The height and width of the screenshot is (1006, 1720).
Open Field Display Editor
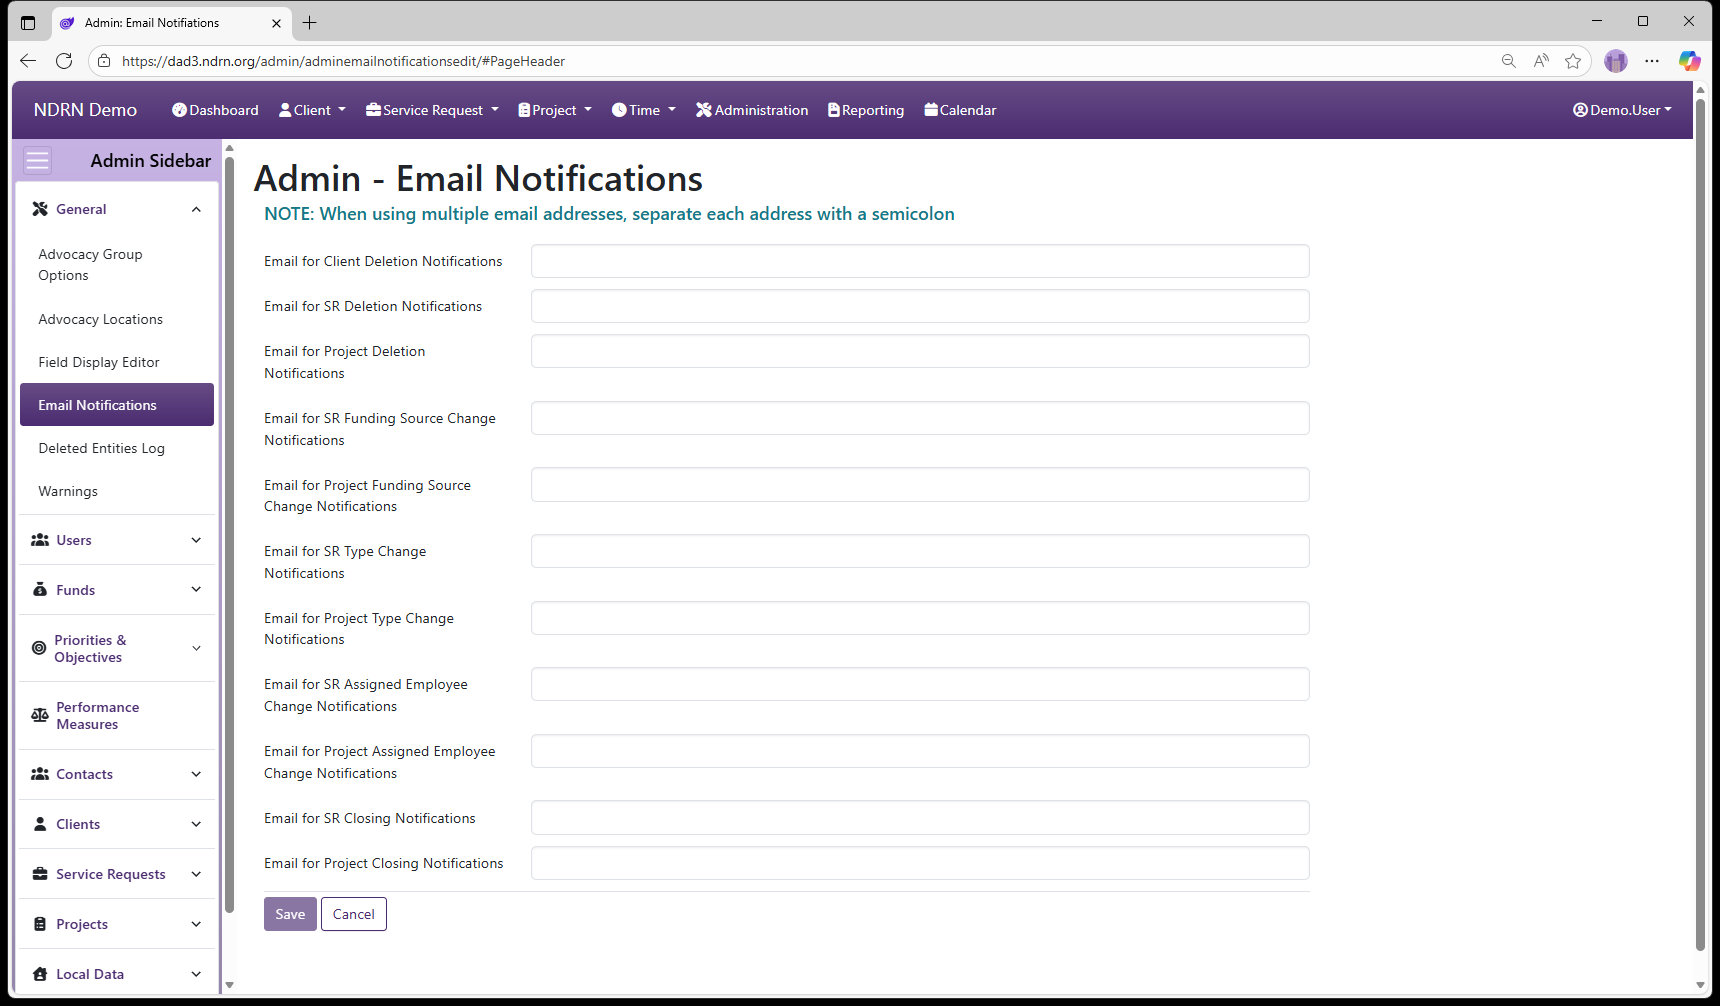tap(117, 362)
